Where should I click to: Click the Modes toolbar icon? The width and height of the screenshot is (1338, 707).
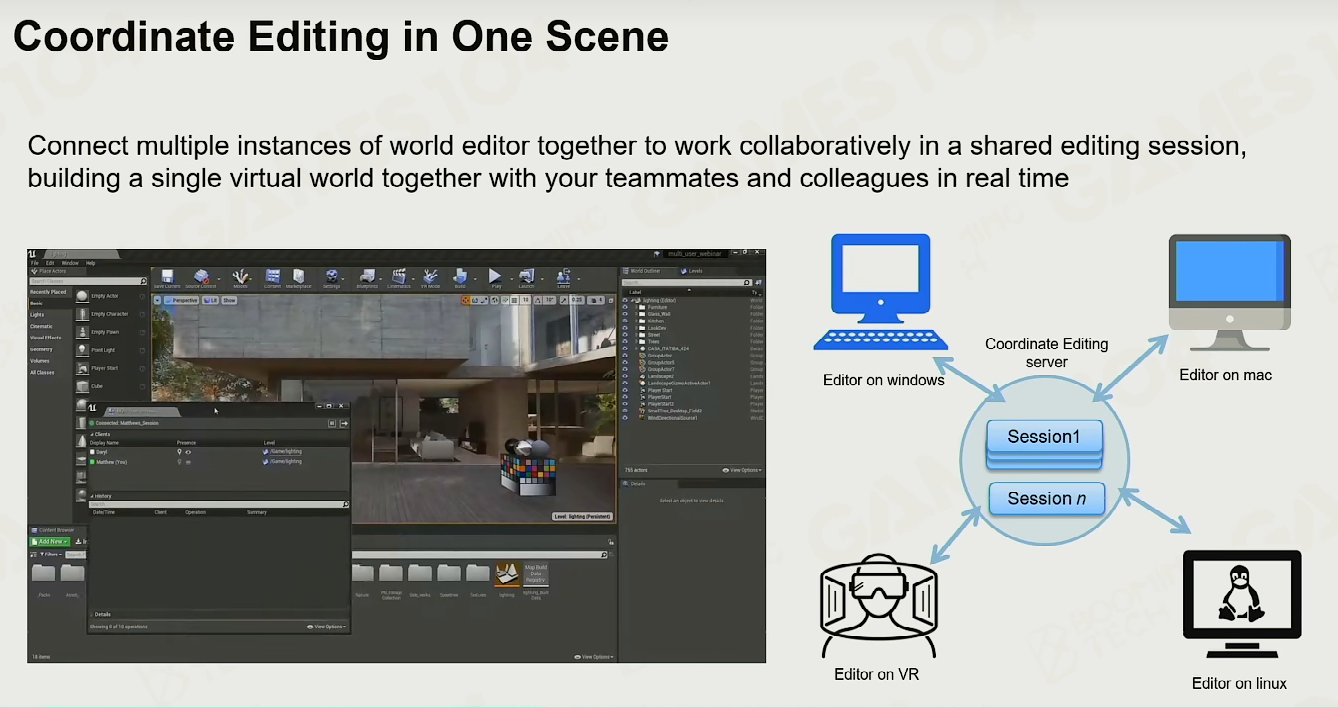240,278
